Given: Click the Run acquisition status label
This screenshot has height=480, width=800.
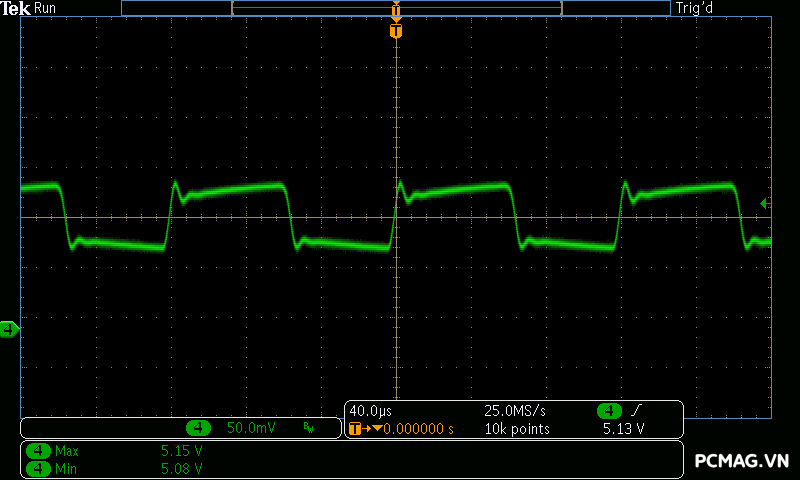Looking at the screenshot, I should pyautogui.click(x=45, y=8).
